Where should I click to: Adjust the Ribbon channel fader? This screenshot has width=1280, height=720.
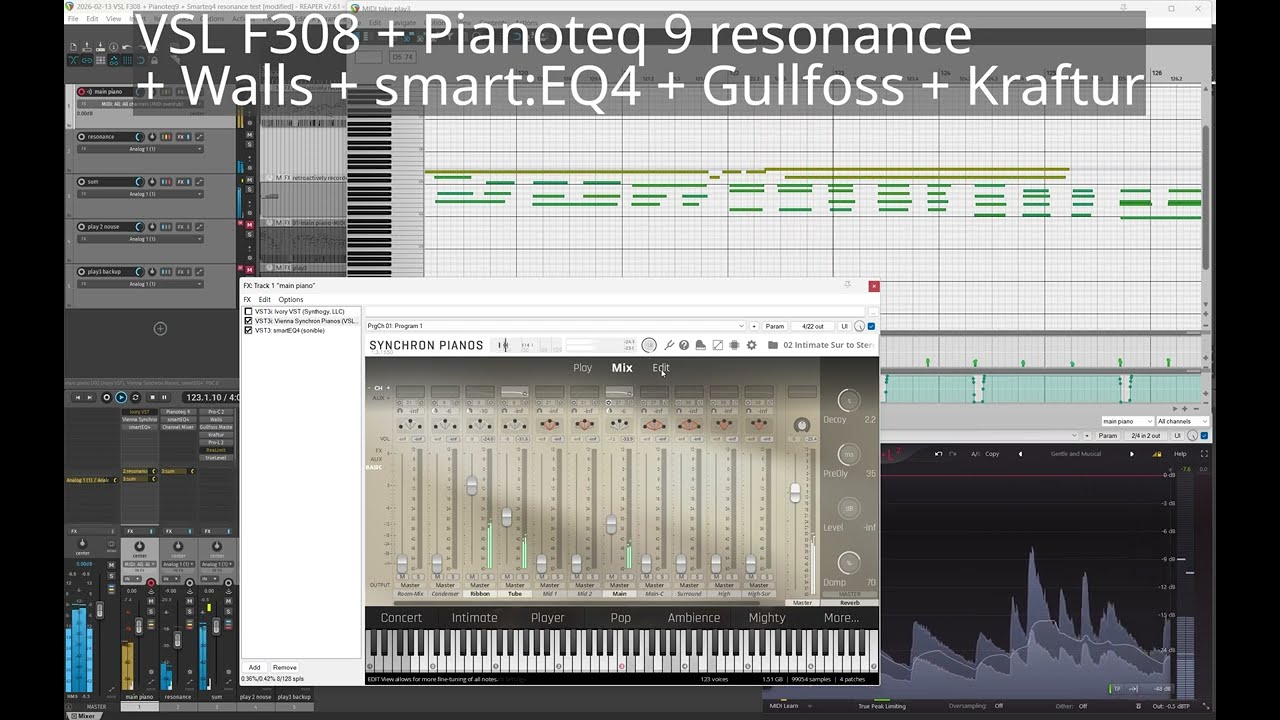tap(471, 486)
